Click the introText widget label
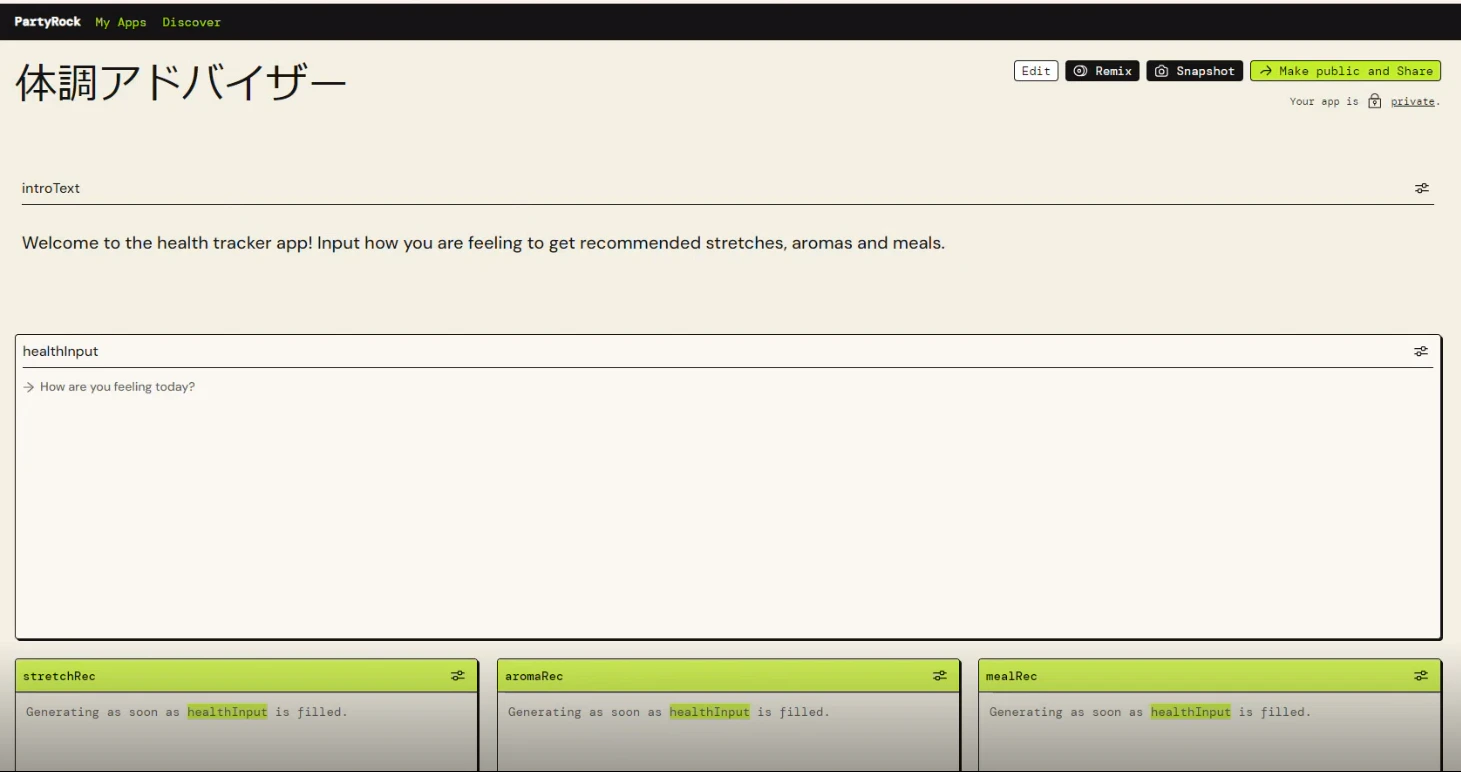This screenshot has width=1461, height=772. [x=51, y=188]
